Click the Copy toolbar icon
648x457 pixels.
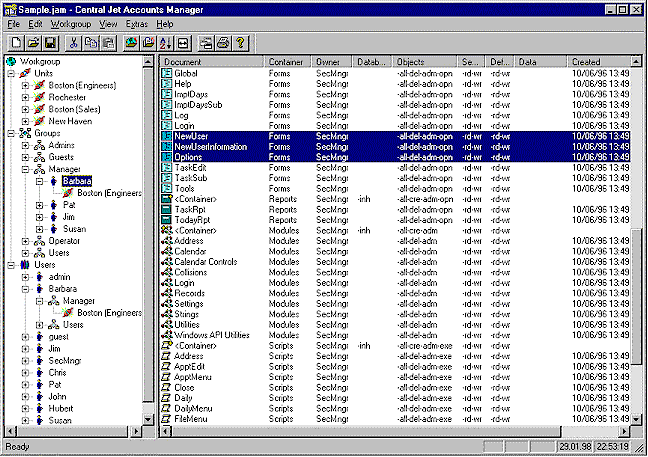pos(91,43)
